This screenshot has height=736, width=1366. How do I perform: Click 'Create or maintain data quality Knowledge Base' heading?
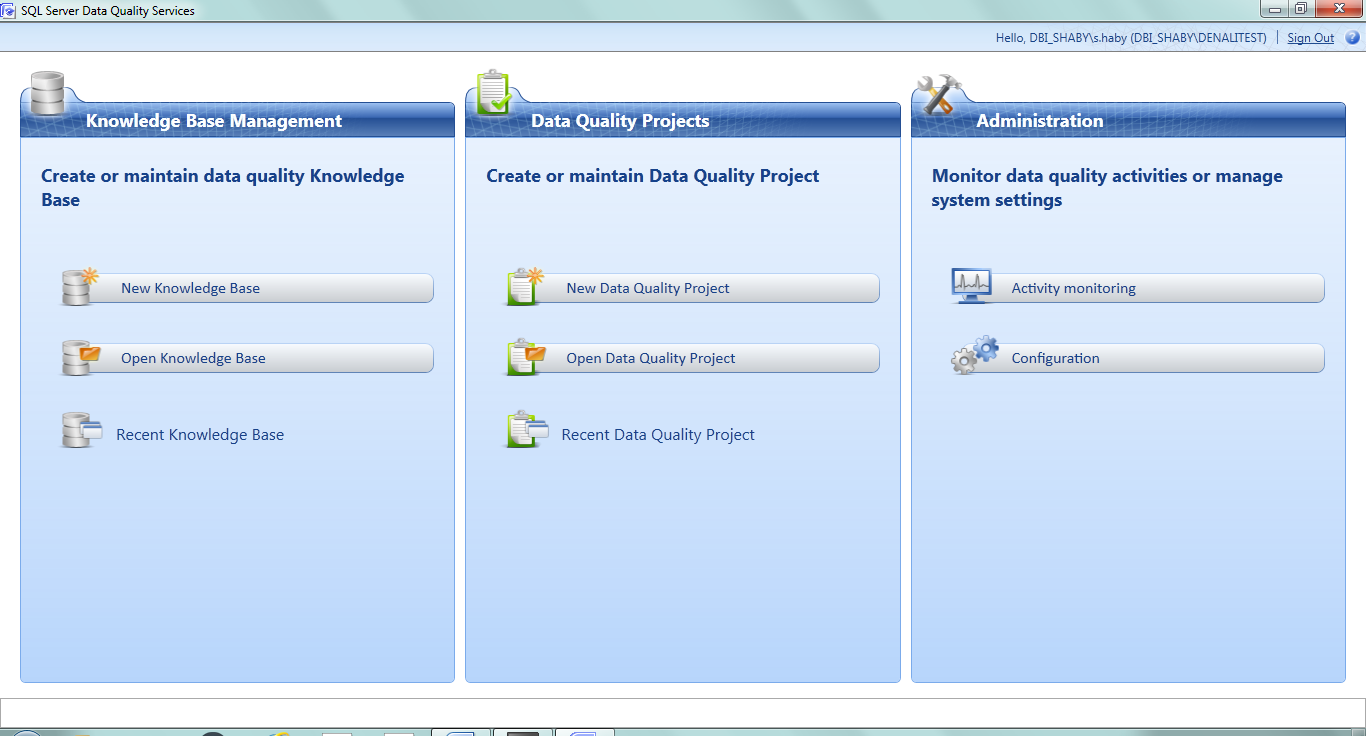(223, 188)
